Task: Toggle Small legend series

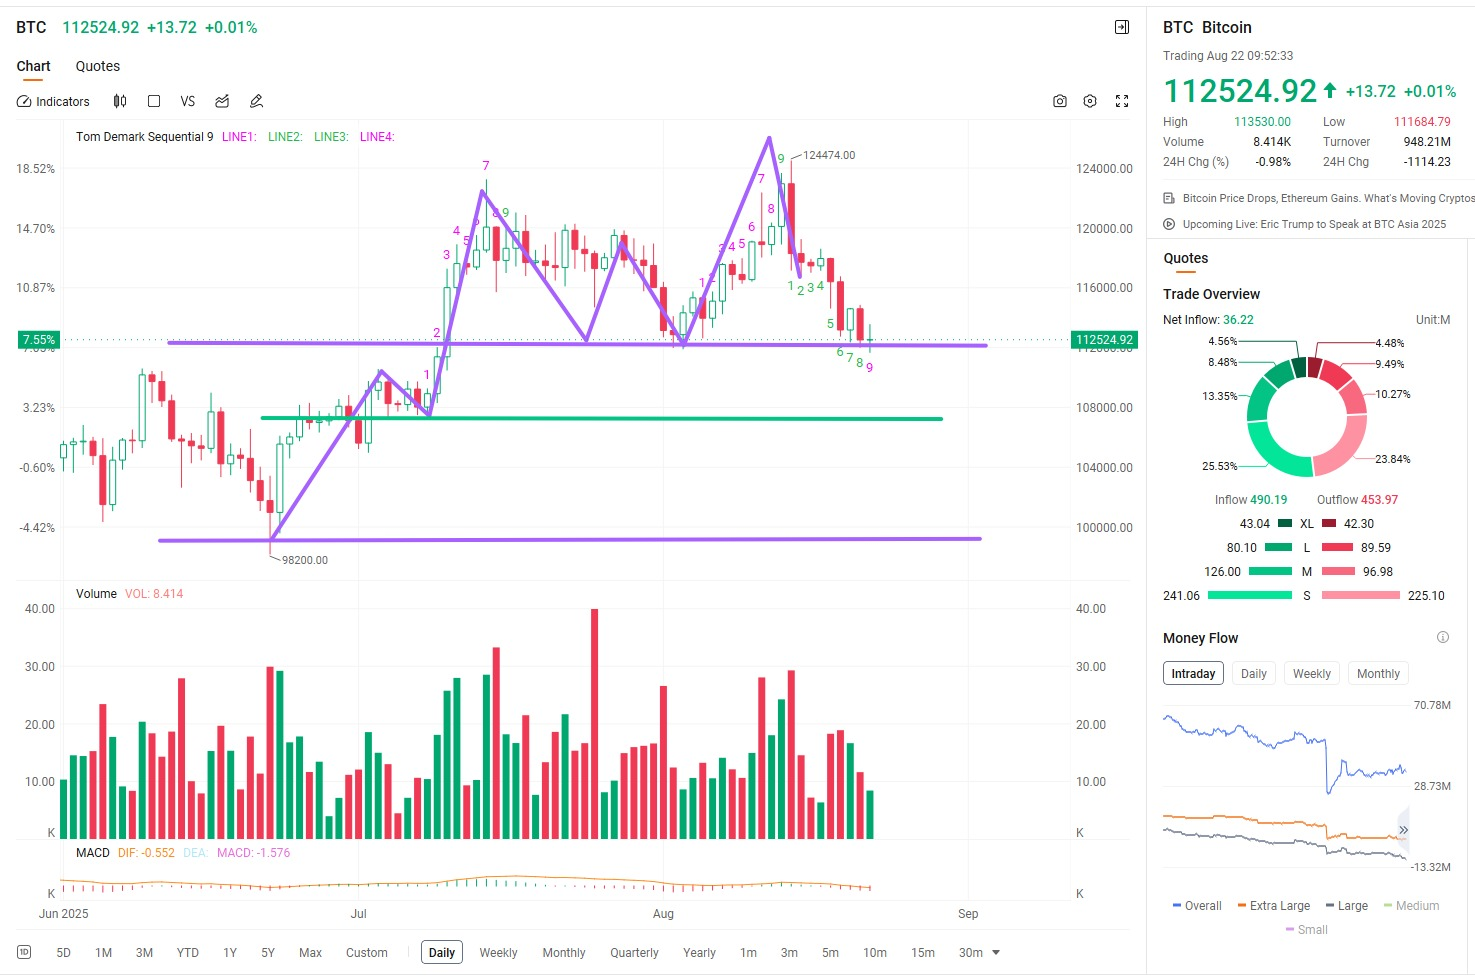Action: pos(1306,929)
